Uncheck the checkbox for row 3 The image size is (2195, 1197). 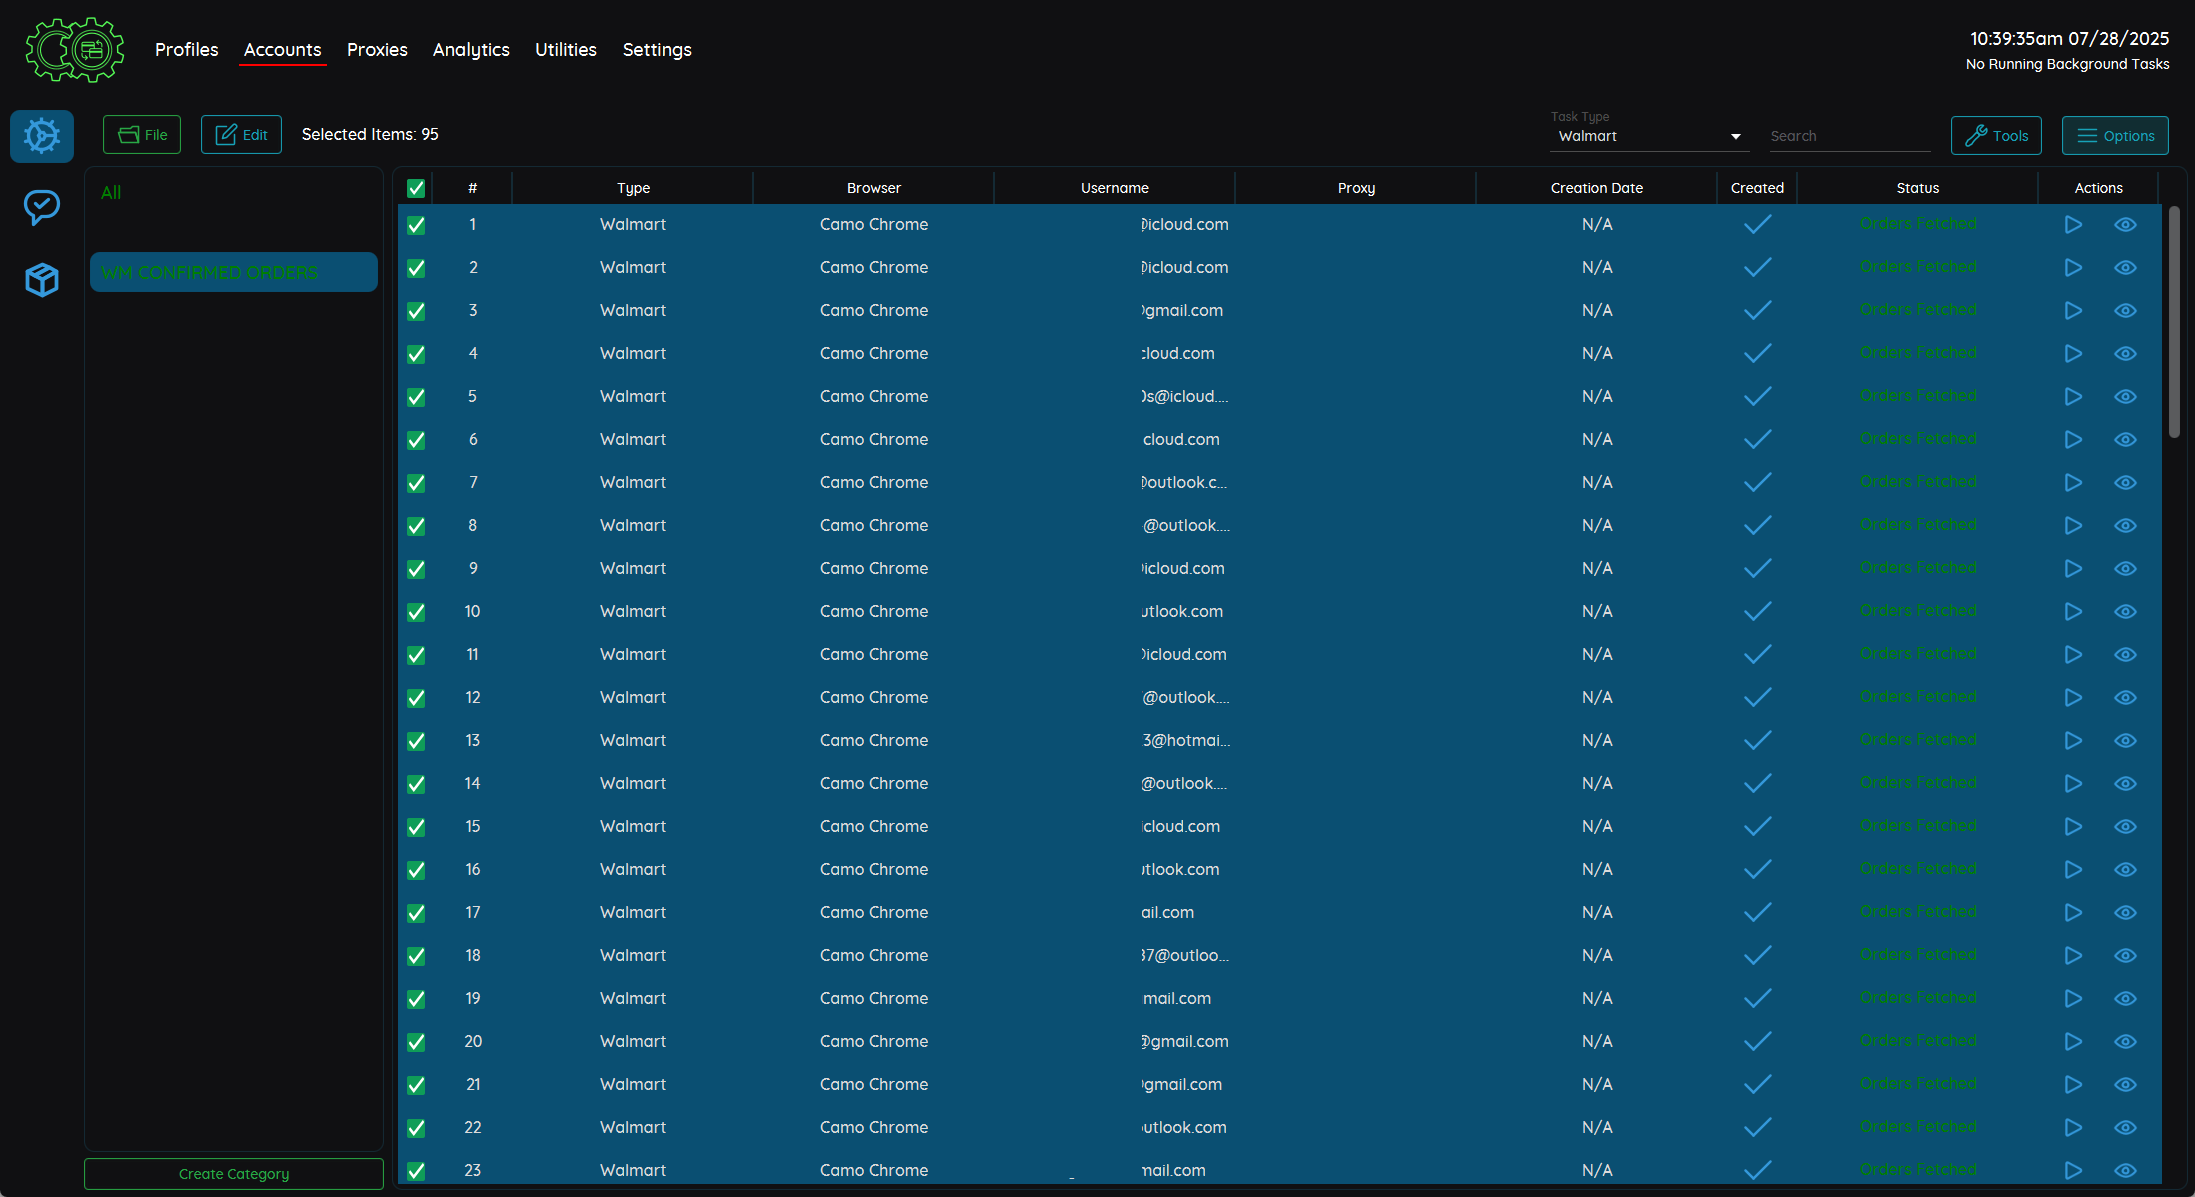(x=416, y=311)
